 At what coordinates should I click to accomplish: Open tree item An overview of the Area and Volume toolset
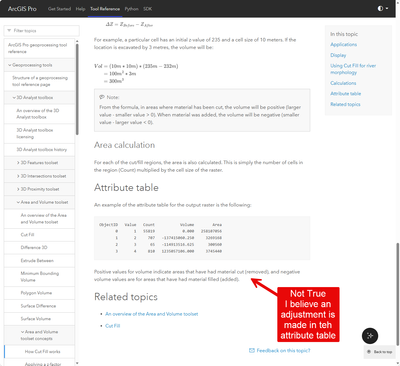(39, 218)
